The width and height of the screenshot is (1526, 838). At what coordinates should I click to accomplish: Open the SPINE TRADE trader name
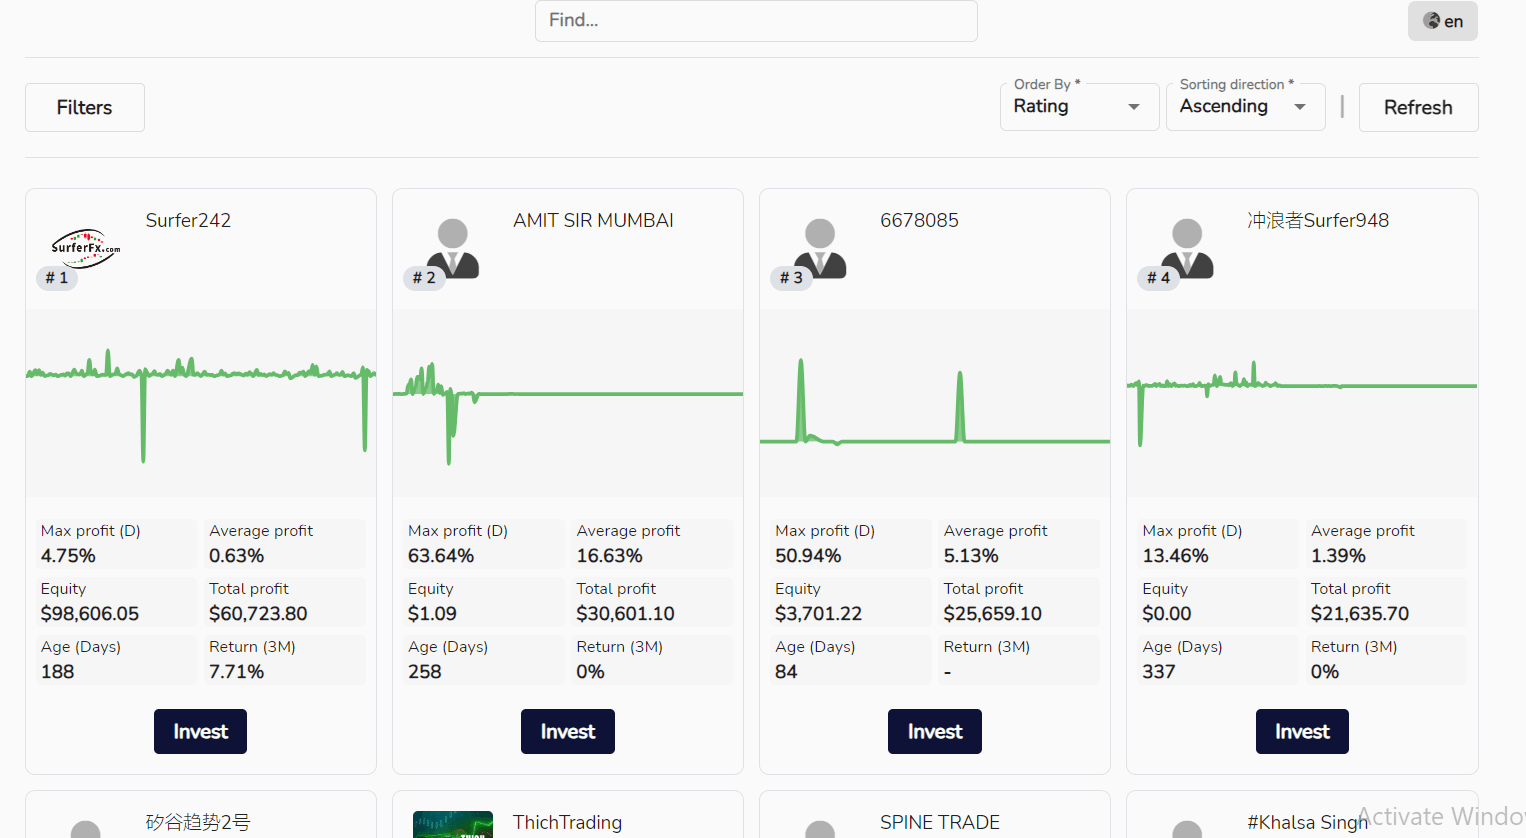click(x=939, y=822)
